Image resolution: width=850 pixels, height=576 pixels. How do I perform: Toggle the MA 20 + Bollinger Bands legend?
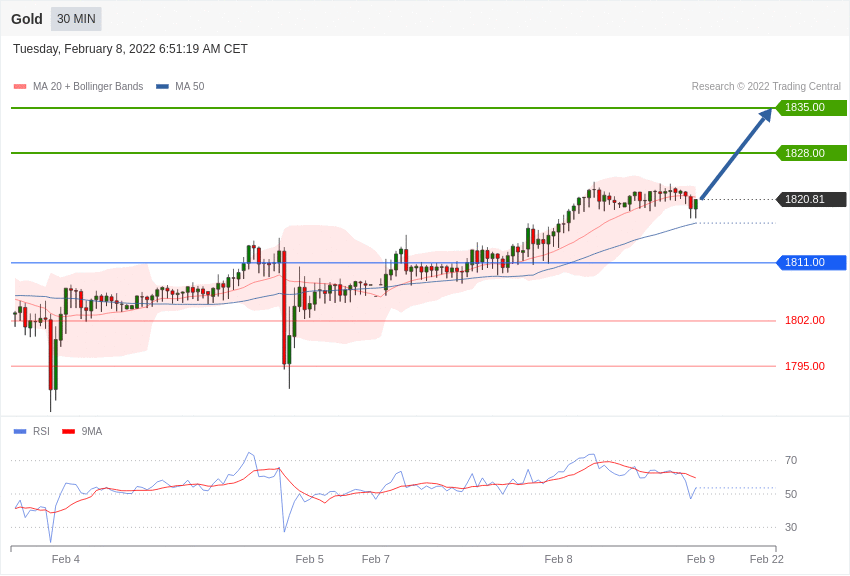pos(79,86)
